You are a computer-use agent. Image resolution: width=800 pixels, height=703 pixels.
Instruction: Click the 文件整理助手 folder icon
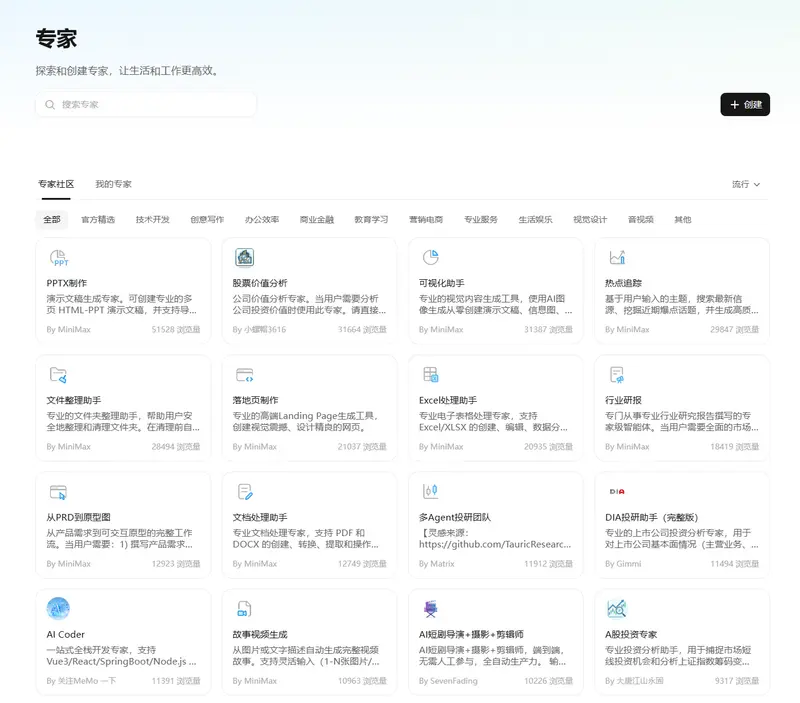(x=58, y=375)
